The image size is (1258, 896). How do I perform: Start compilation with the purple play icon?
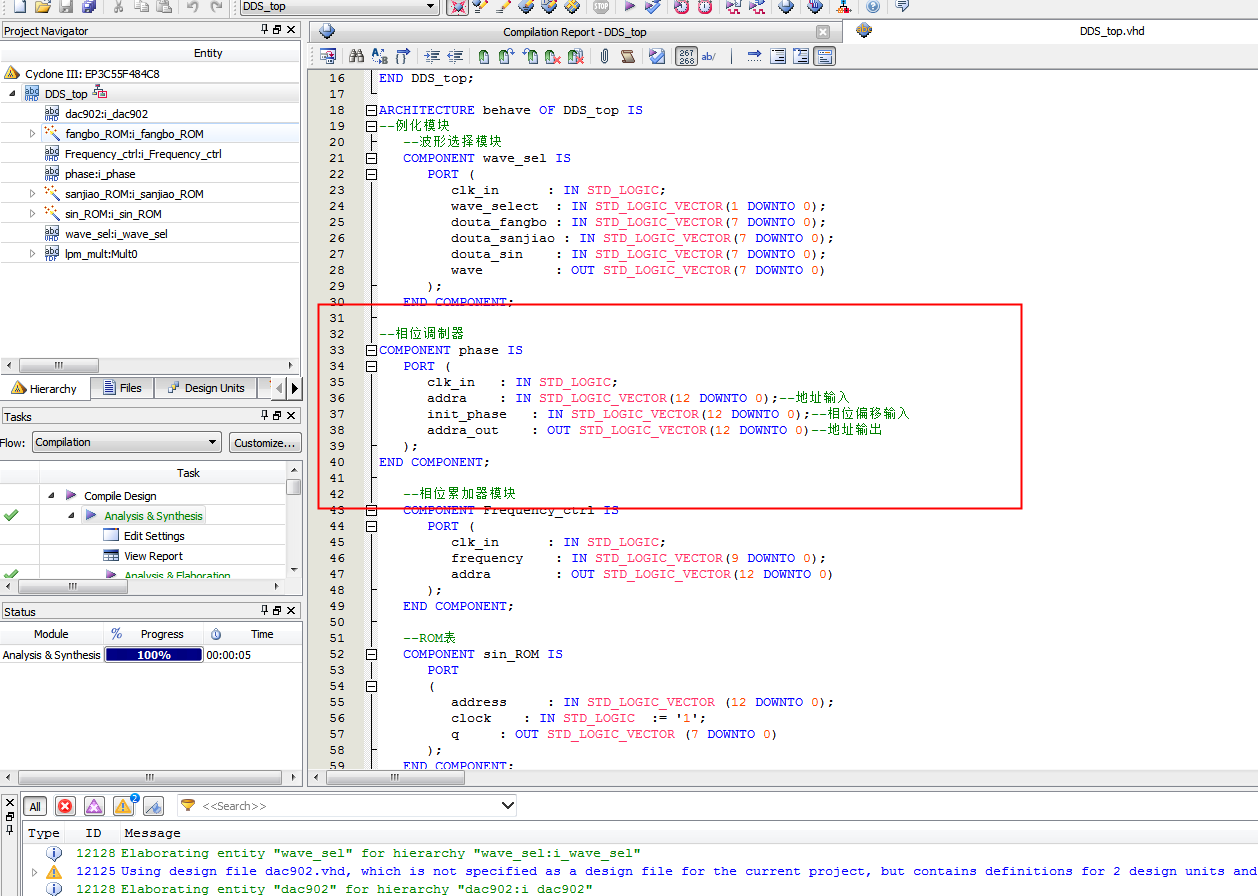coord(630,6)
